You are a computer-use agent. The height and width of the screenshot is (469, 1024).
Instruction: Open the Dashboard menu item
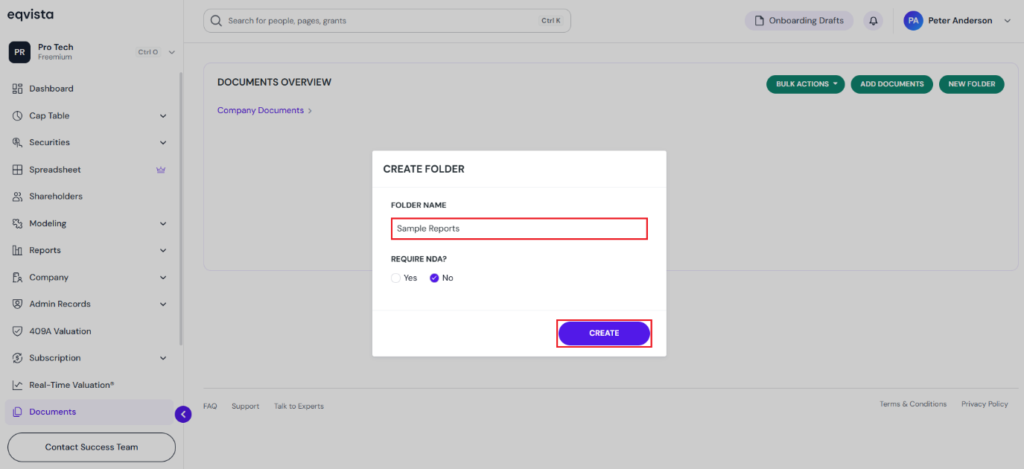(x=90, y=89)
